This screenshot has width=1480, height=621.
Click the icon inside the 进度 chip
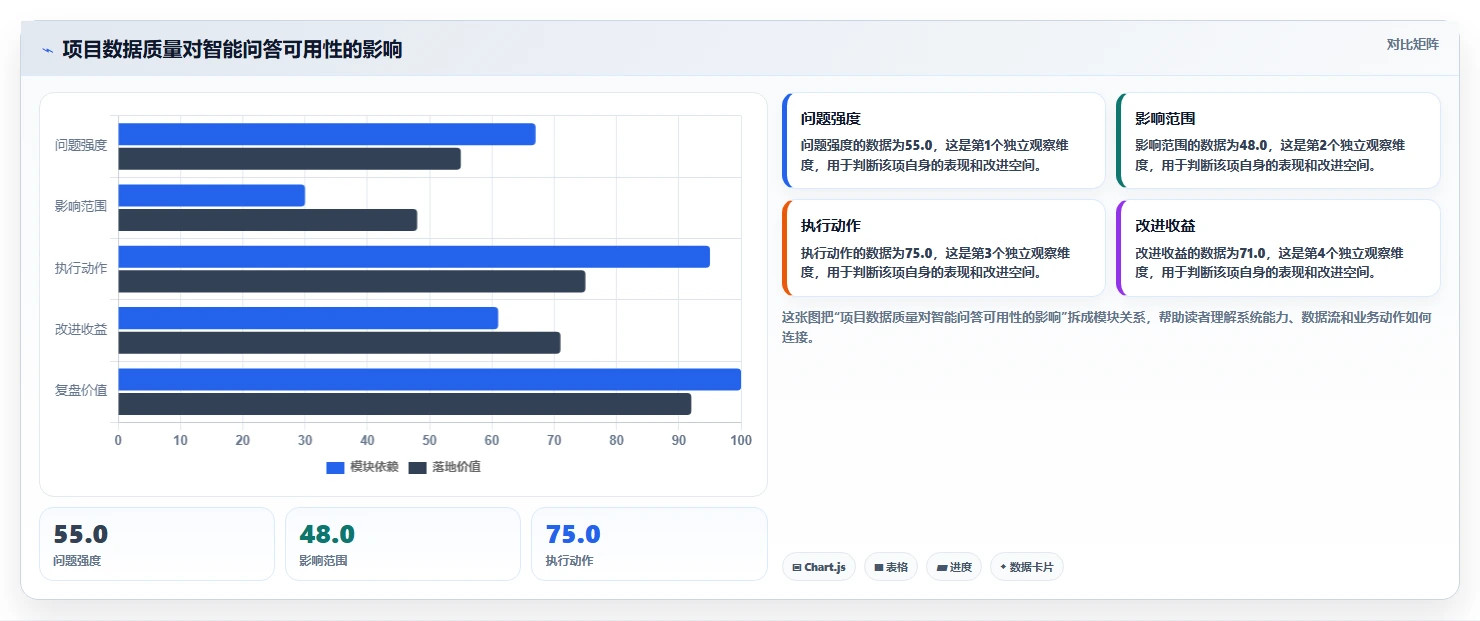[941, 567]
